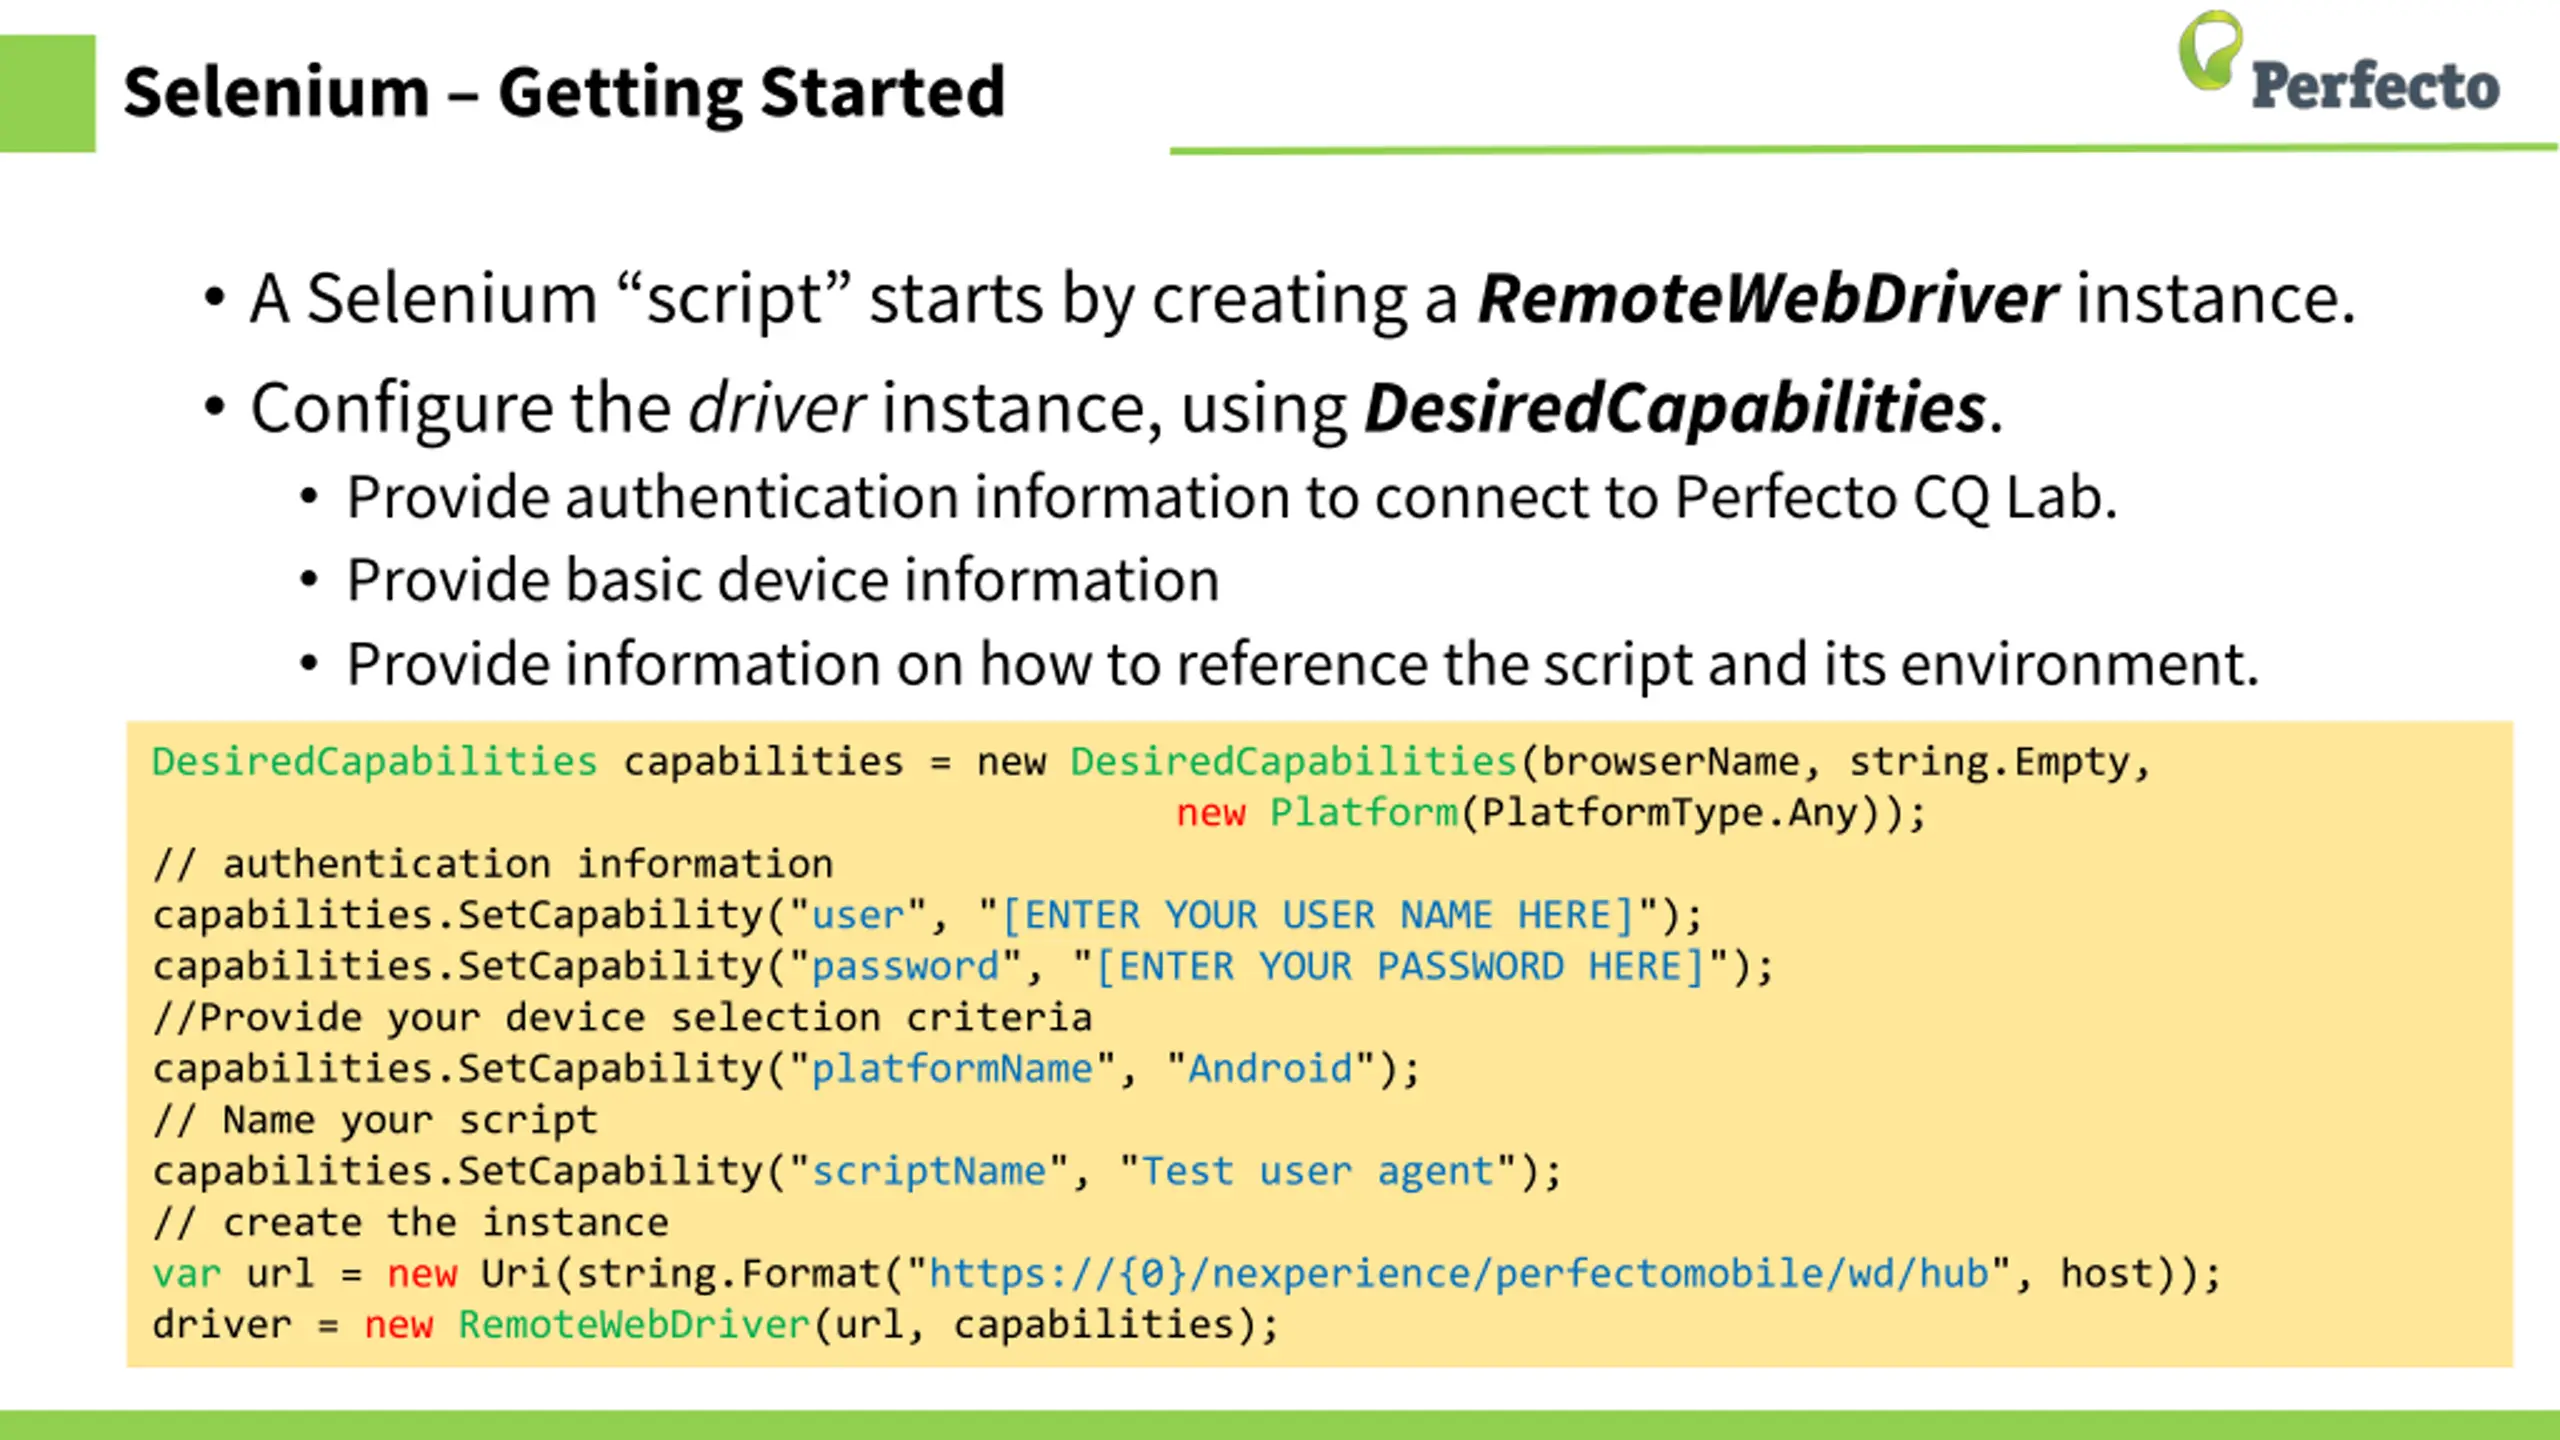This screenshot has height=1440, width=2560.
Task: Click the "// Name your script" comment
Action: pos(375,1120)
